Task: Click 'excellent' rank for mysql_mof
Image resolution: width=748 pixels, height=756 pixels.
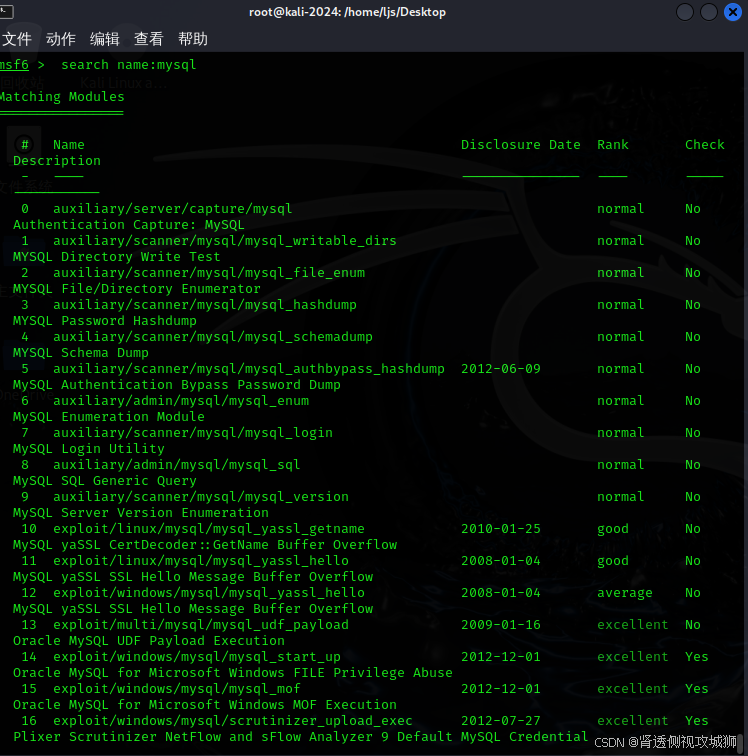Action: 632,688
